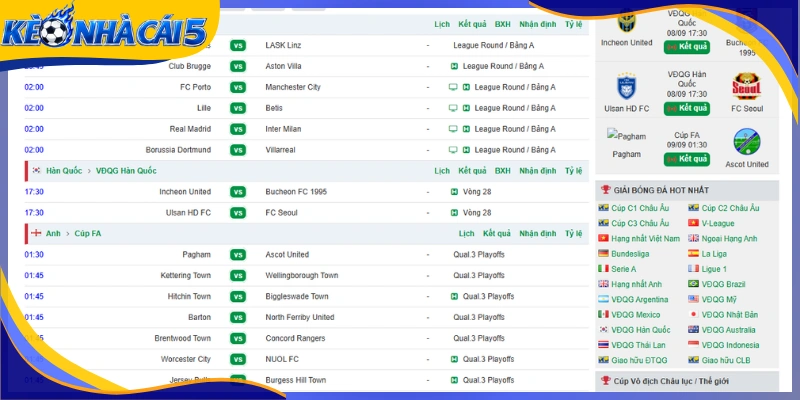Open Kết quả tab in Hàn Quốc league header

point(472,170)
